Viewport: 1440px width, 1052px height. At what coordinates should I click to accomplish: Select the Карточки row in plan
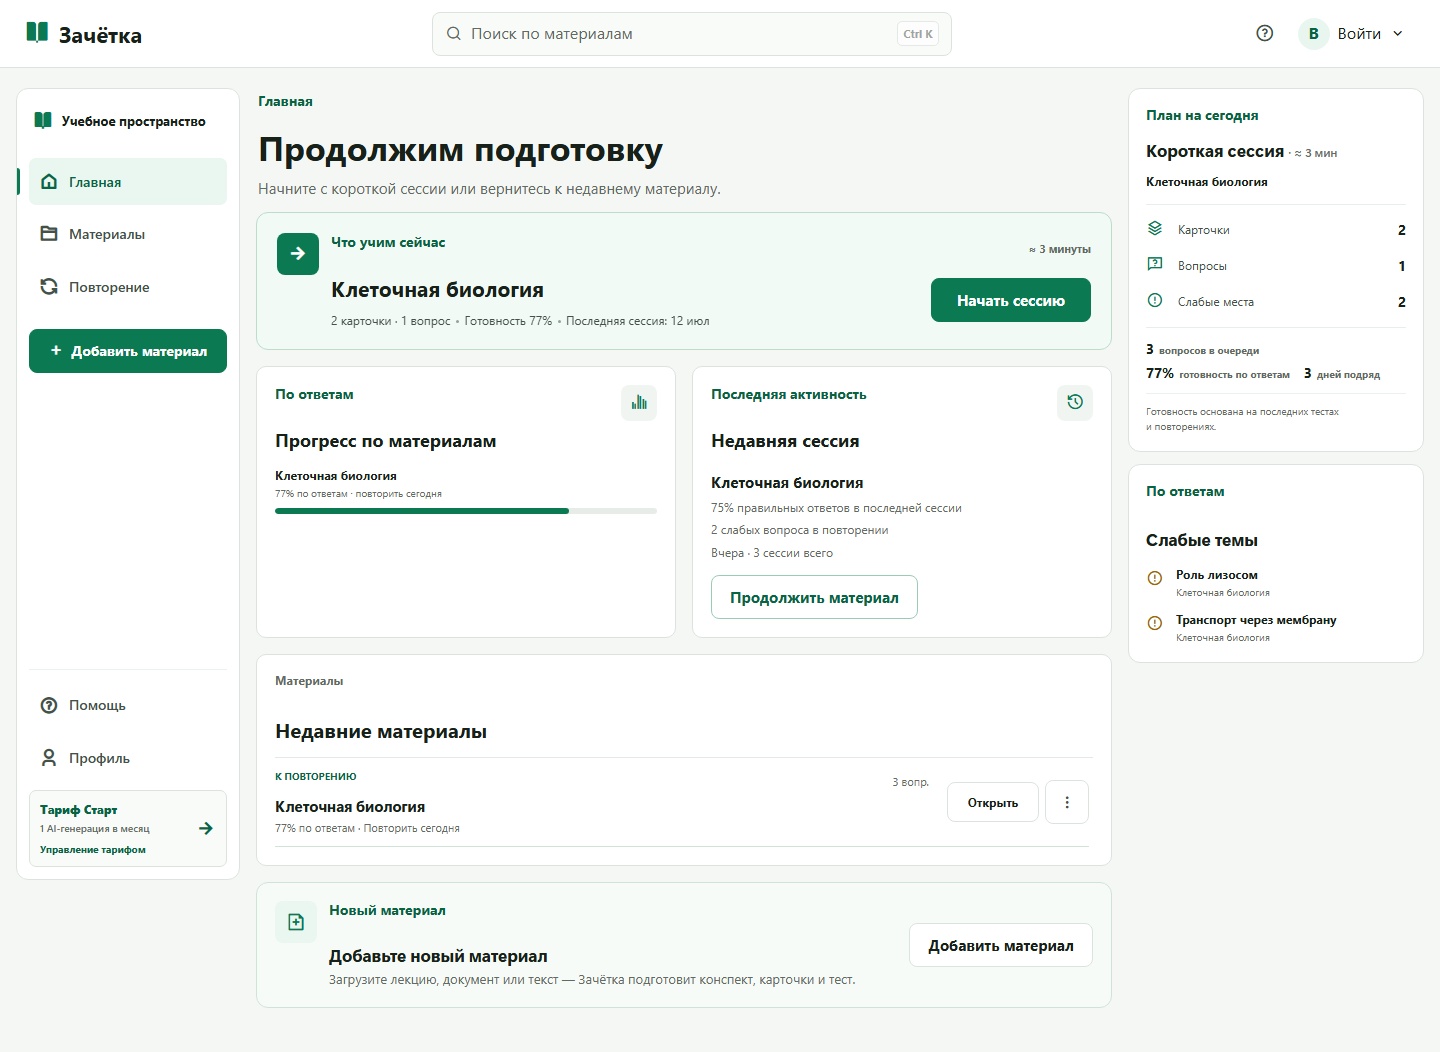point(1276,230)
